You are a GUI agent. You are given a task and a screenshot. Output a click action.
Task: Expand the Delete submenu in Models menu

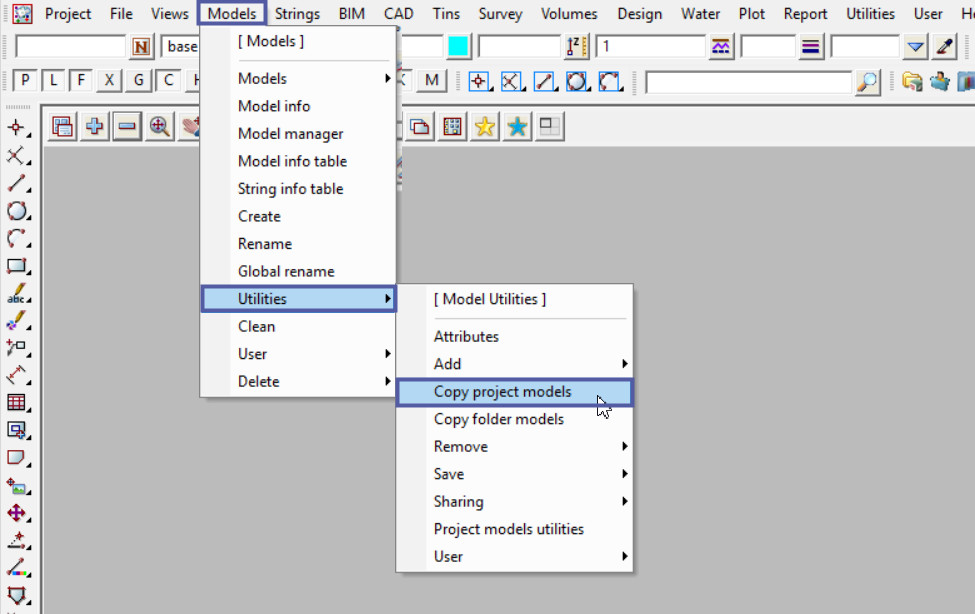pos(387,381)
